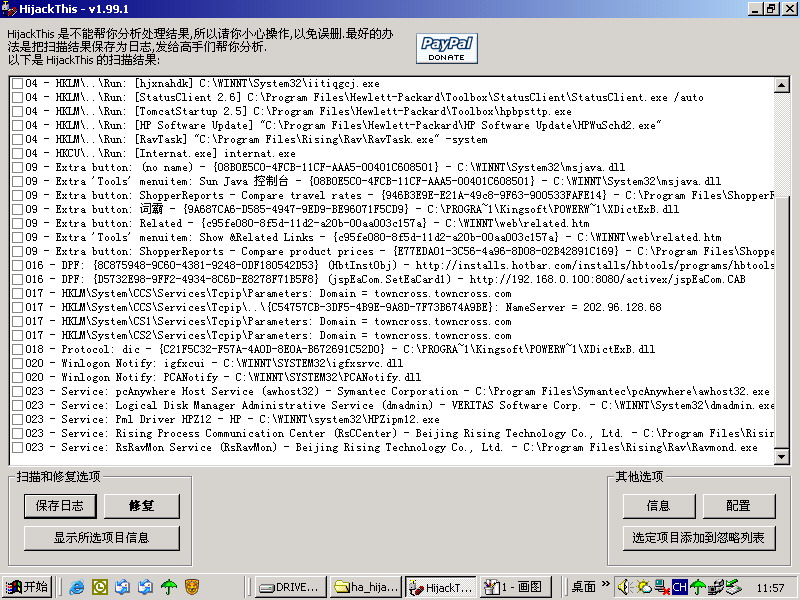The width and height of the screenshot is (800, 600).
Task: Click the CCS Tcpip Parameters Domain entry
Action: point(268,293)
